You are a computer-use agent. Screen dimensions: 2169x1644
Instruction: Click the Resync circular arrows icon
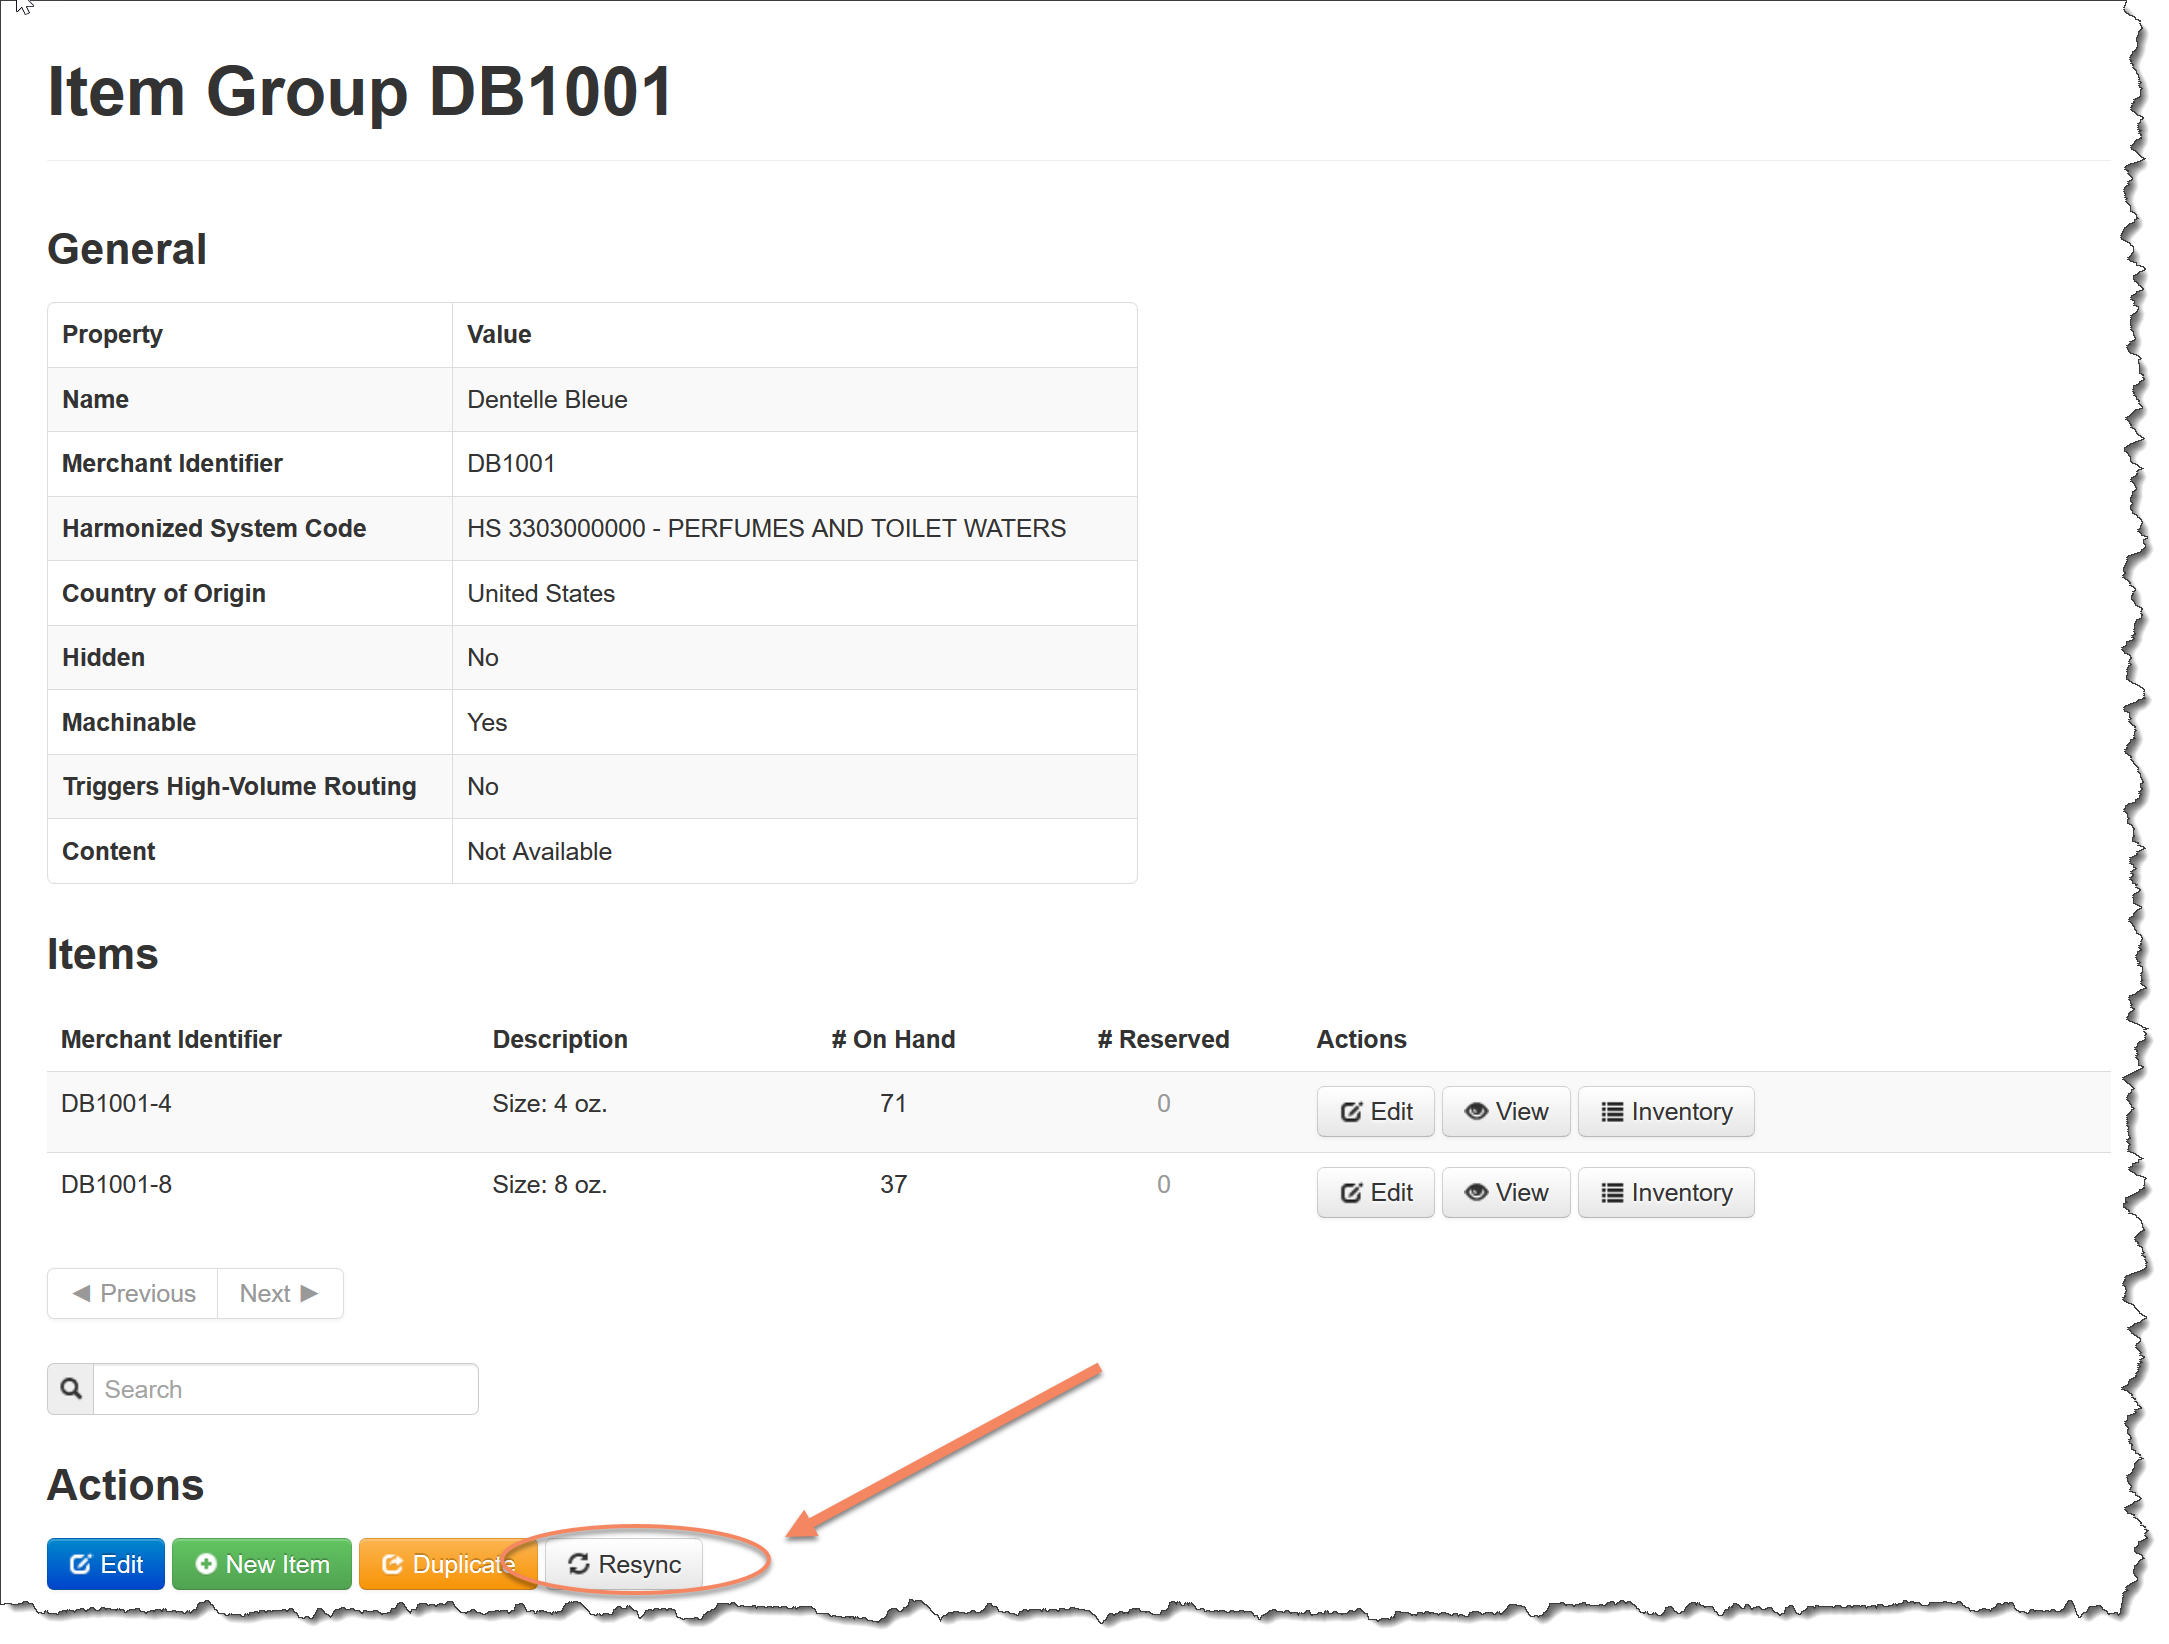(x=578, y=1563)
